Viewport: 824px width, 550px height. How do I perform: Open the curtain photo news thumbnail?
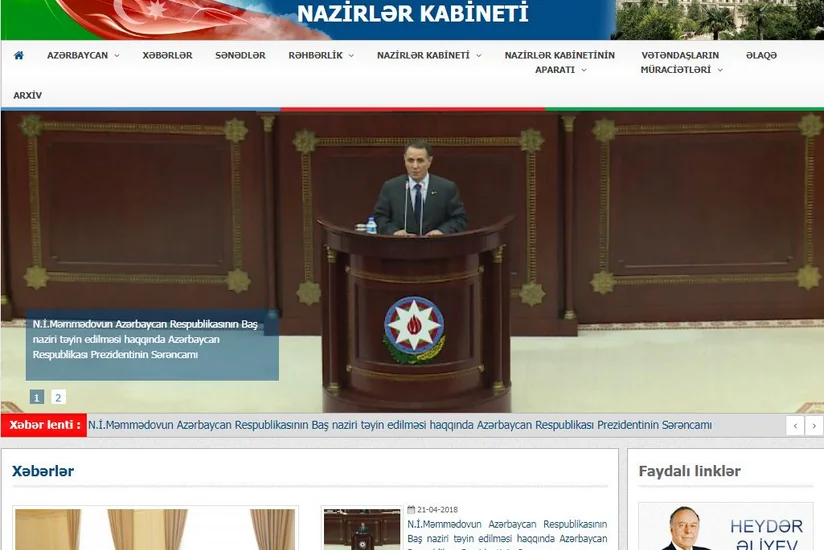point(155,528)
